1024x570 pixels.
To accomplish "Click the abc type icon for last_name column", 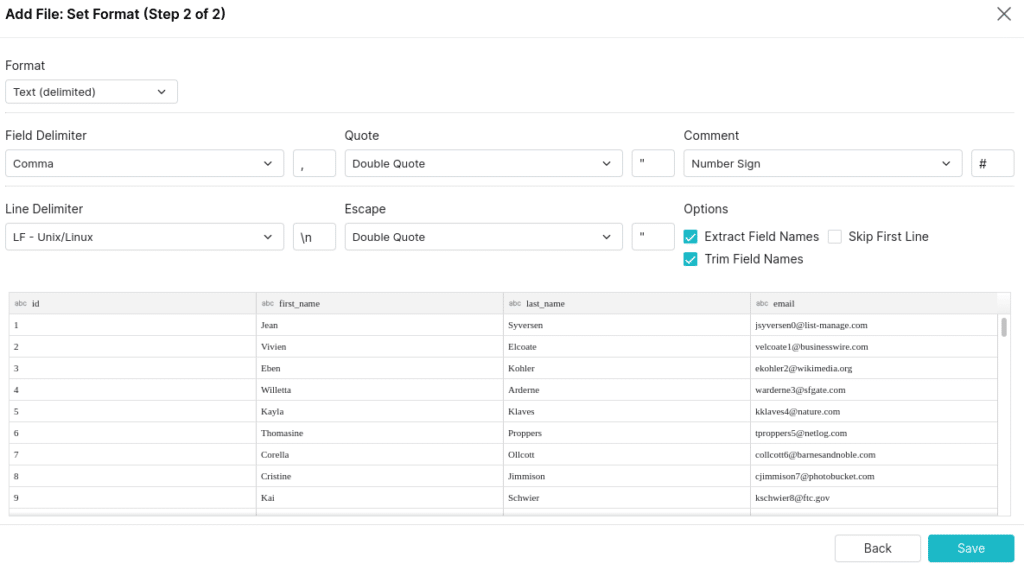I will 515,303.
